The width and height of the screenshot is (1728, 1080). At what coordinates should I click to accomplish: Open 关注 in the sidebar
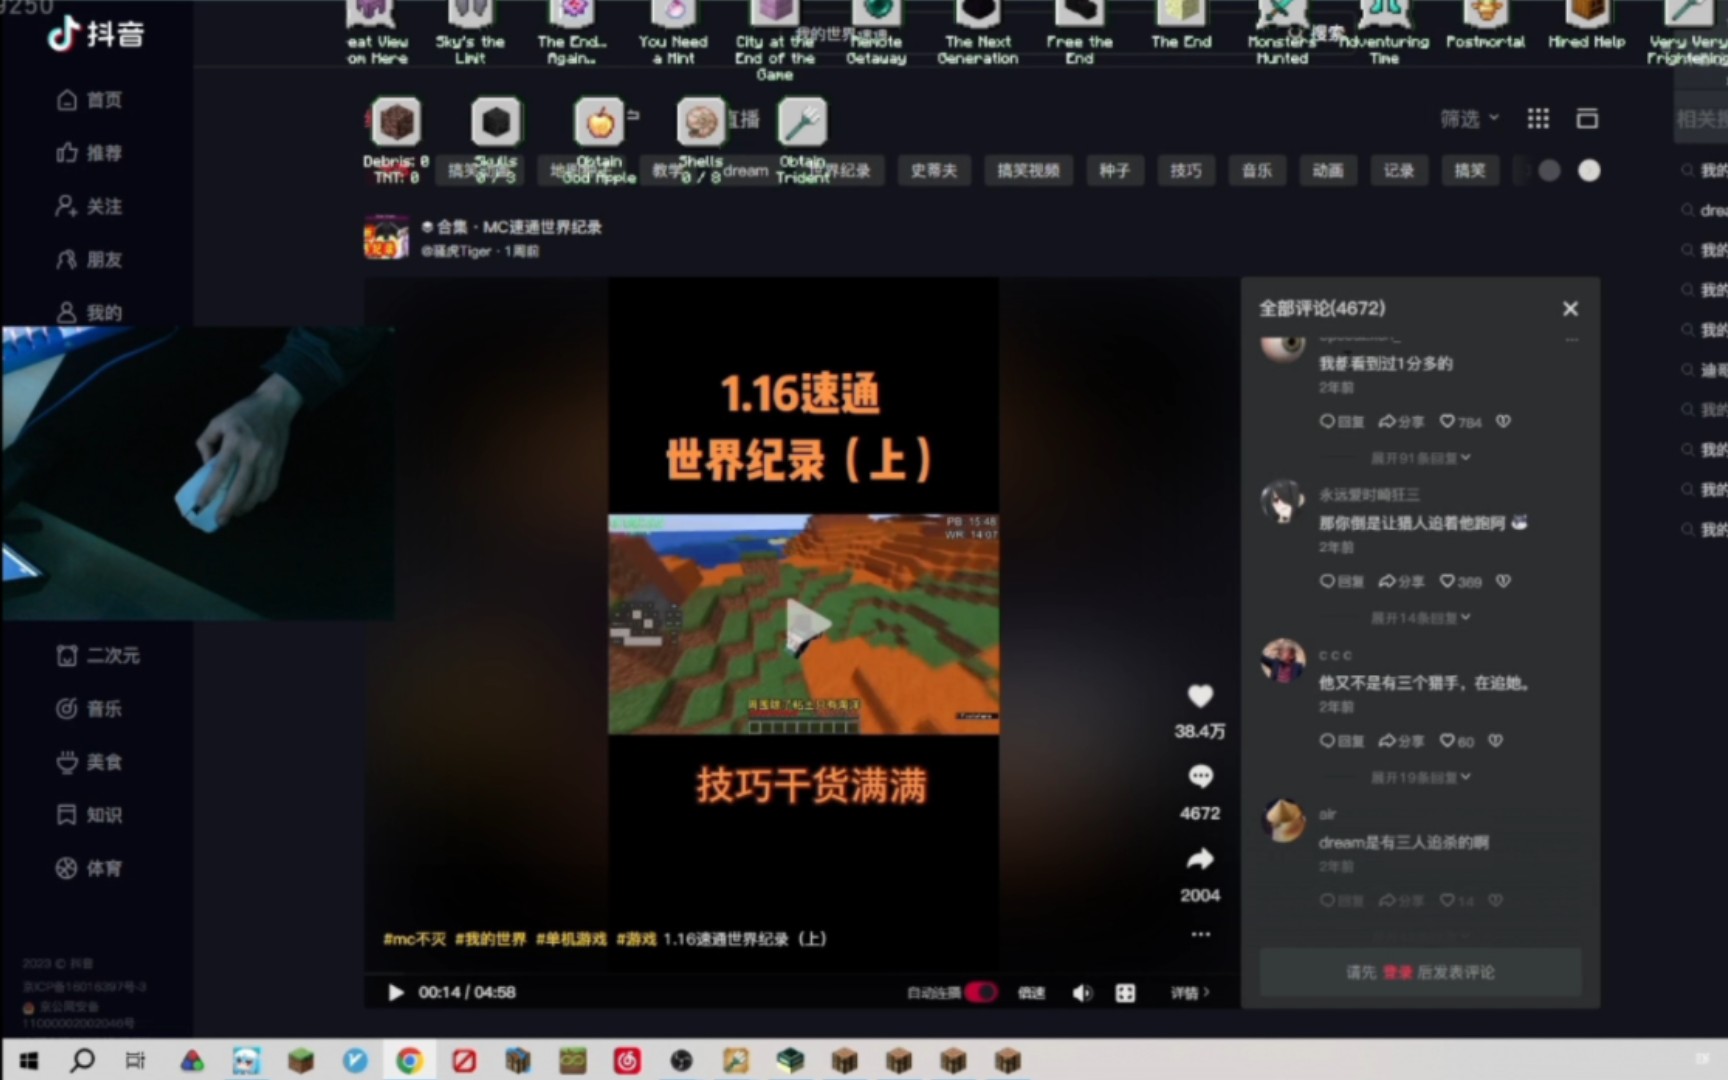tap(89, 206)
